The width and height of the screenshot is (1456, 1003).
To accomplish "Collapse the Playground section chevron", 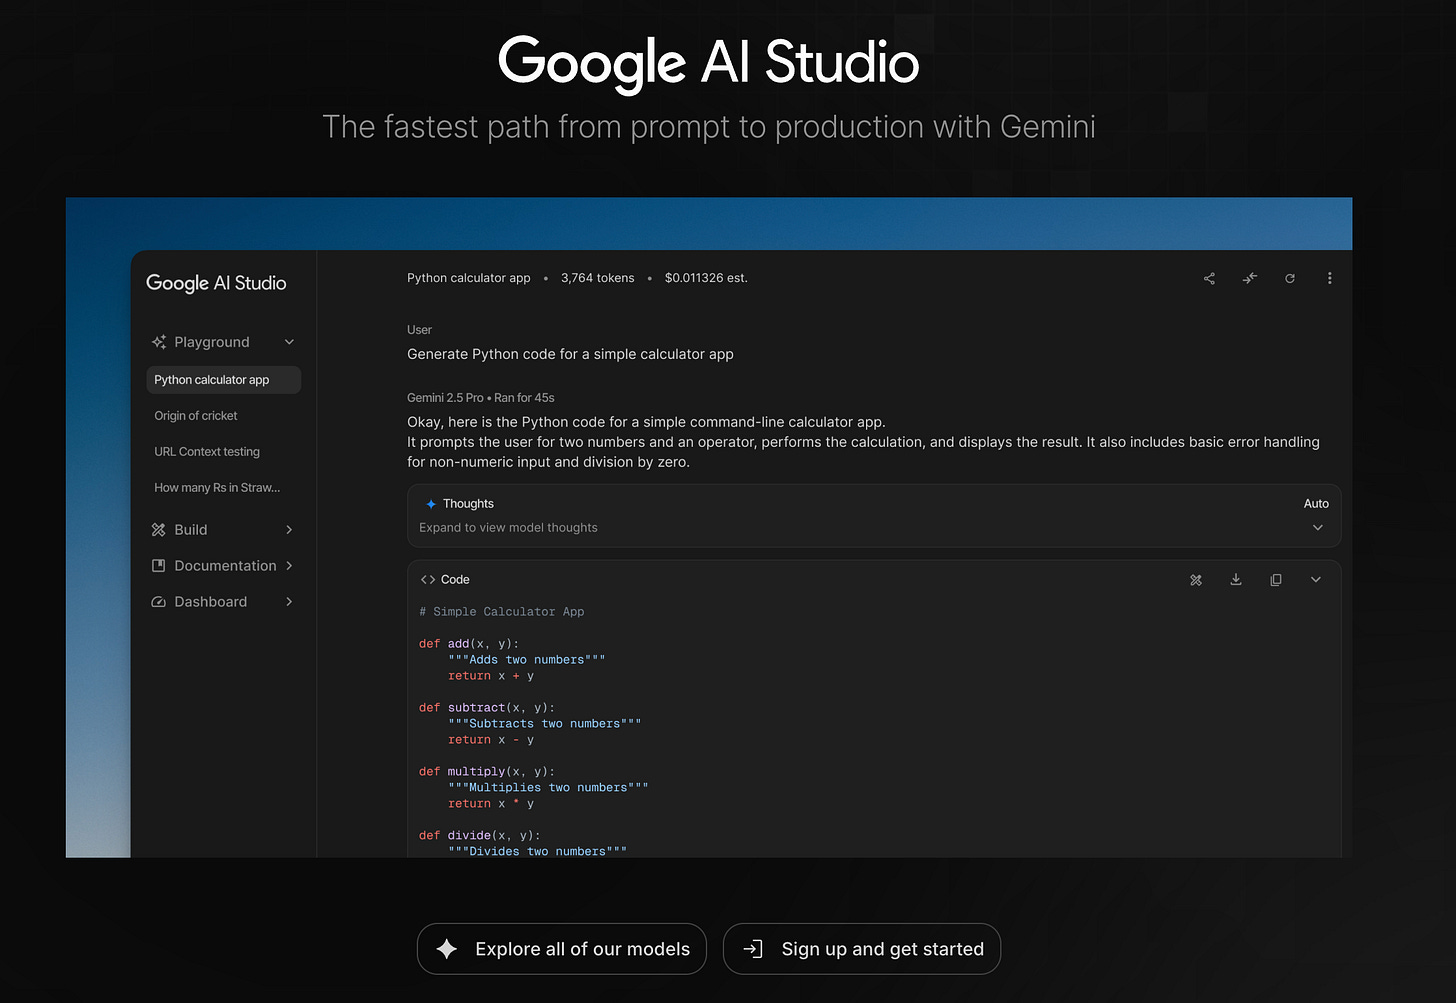I will [x=289, y=342].
